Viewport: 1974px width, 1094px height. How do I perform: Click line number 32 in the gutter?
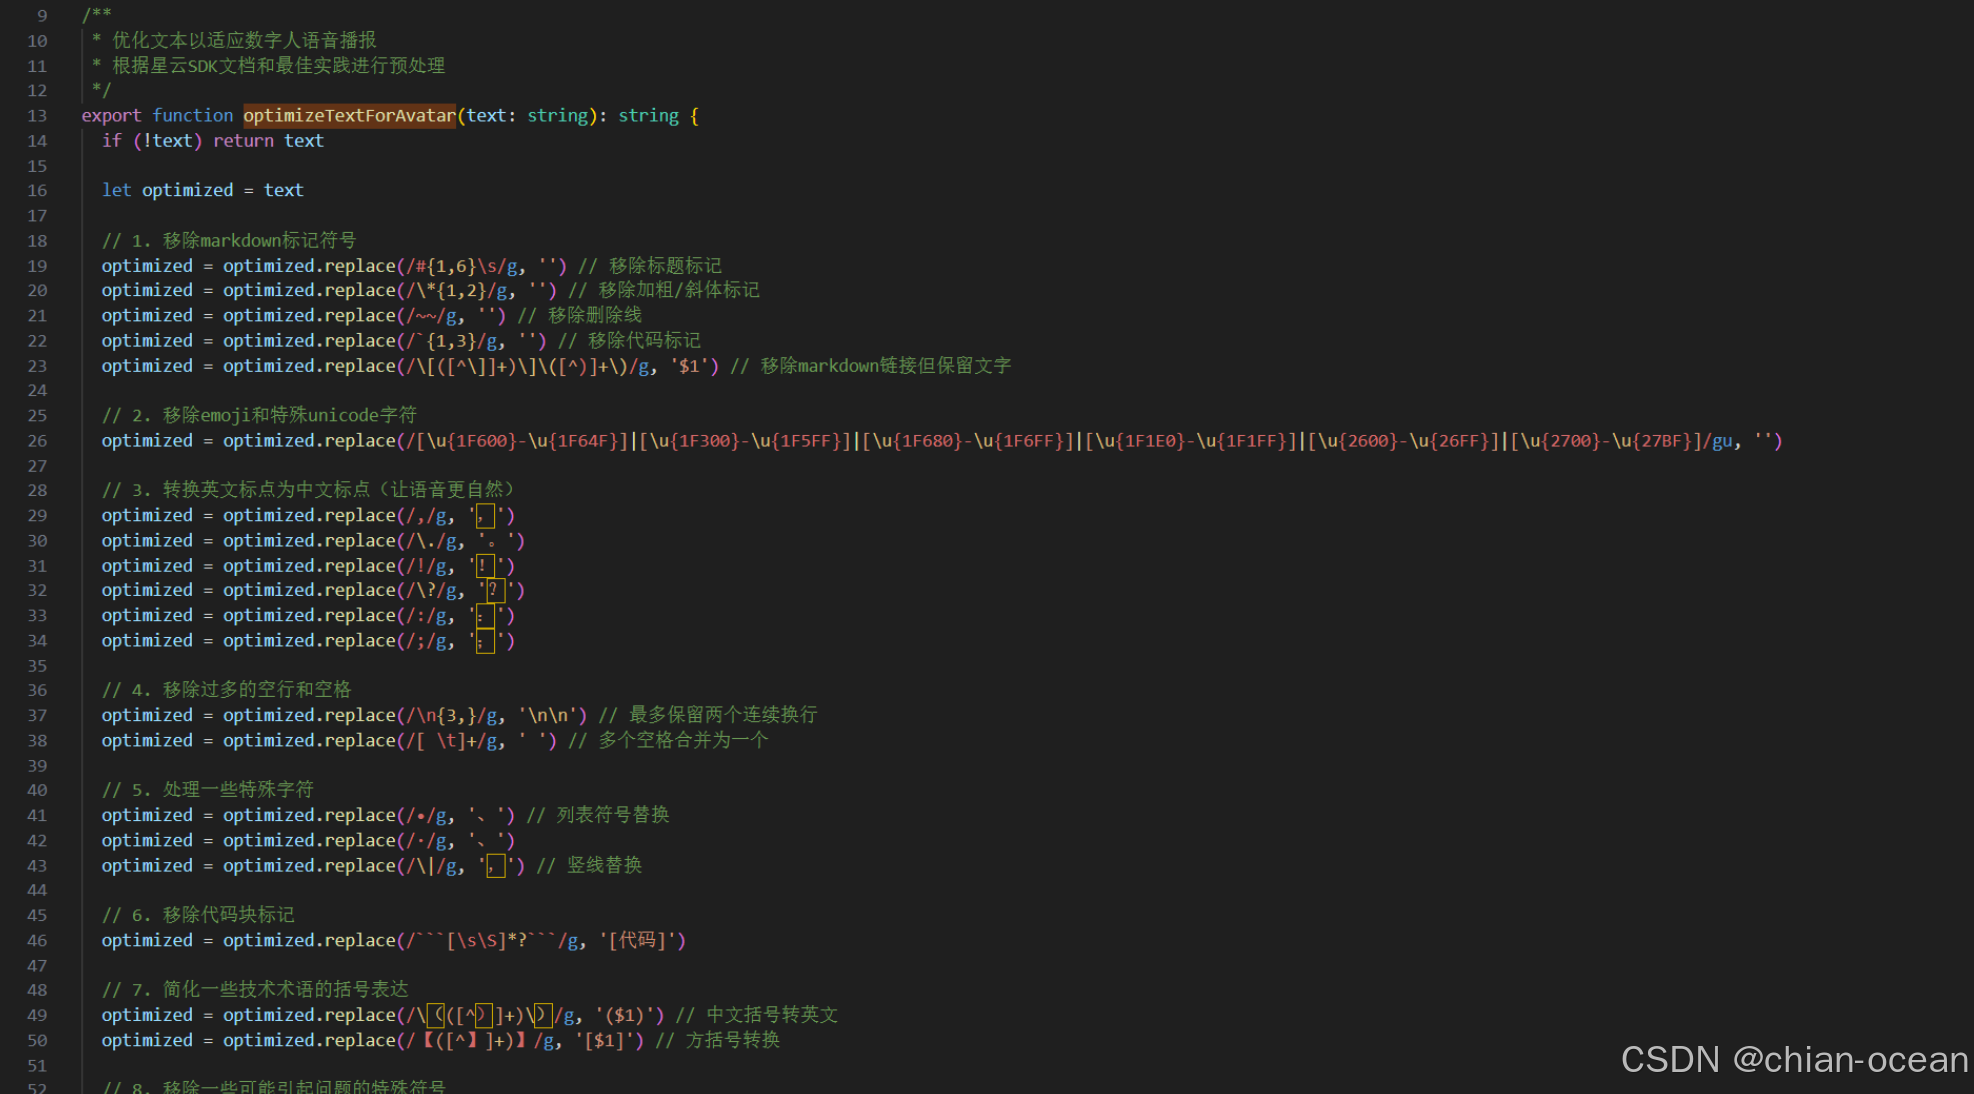[37, 590]
